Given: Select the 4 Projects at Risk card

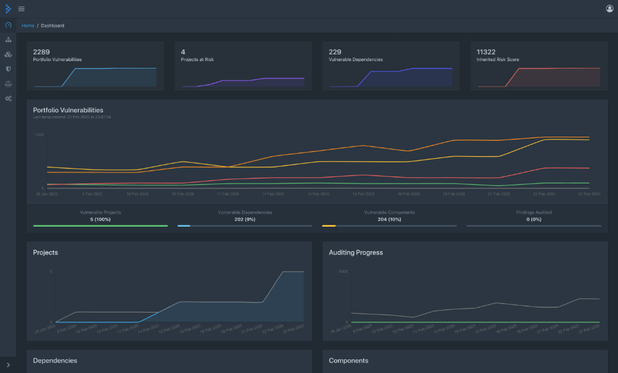Looking at the screenshot, I should tap(243, 66).
